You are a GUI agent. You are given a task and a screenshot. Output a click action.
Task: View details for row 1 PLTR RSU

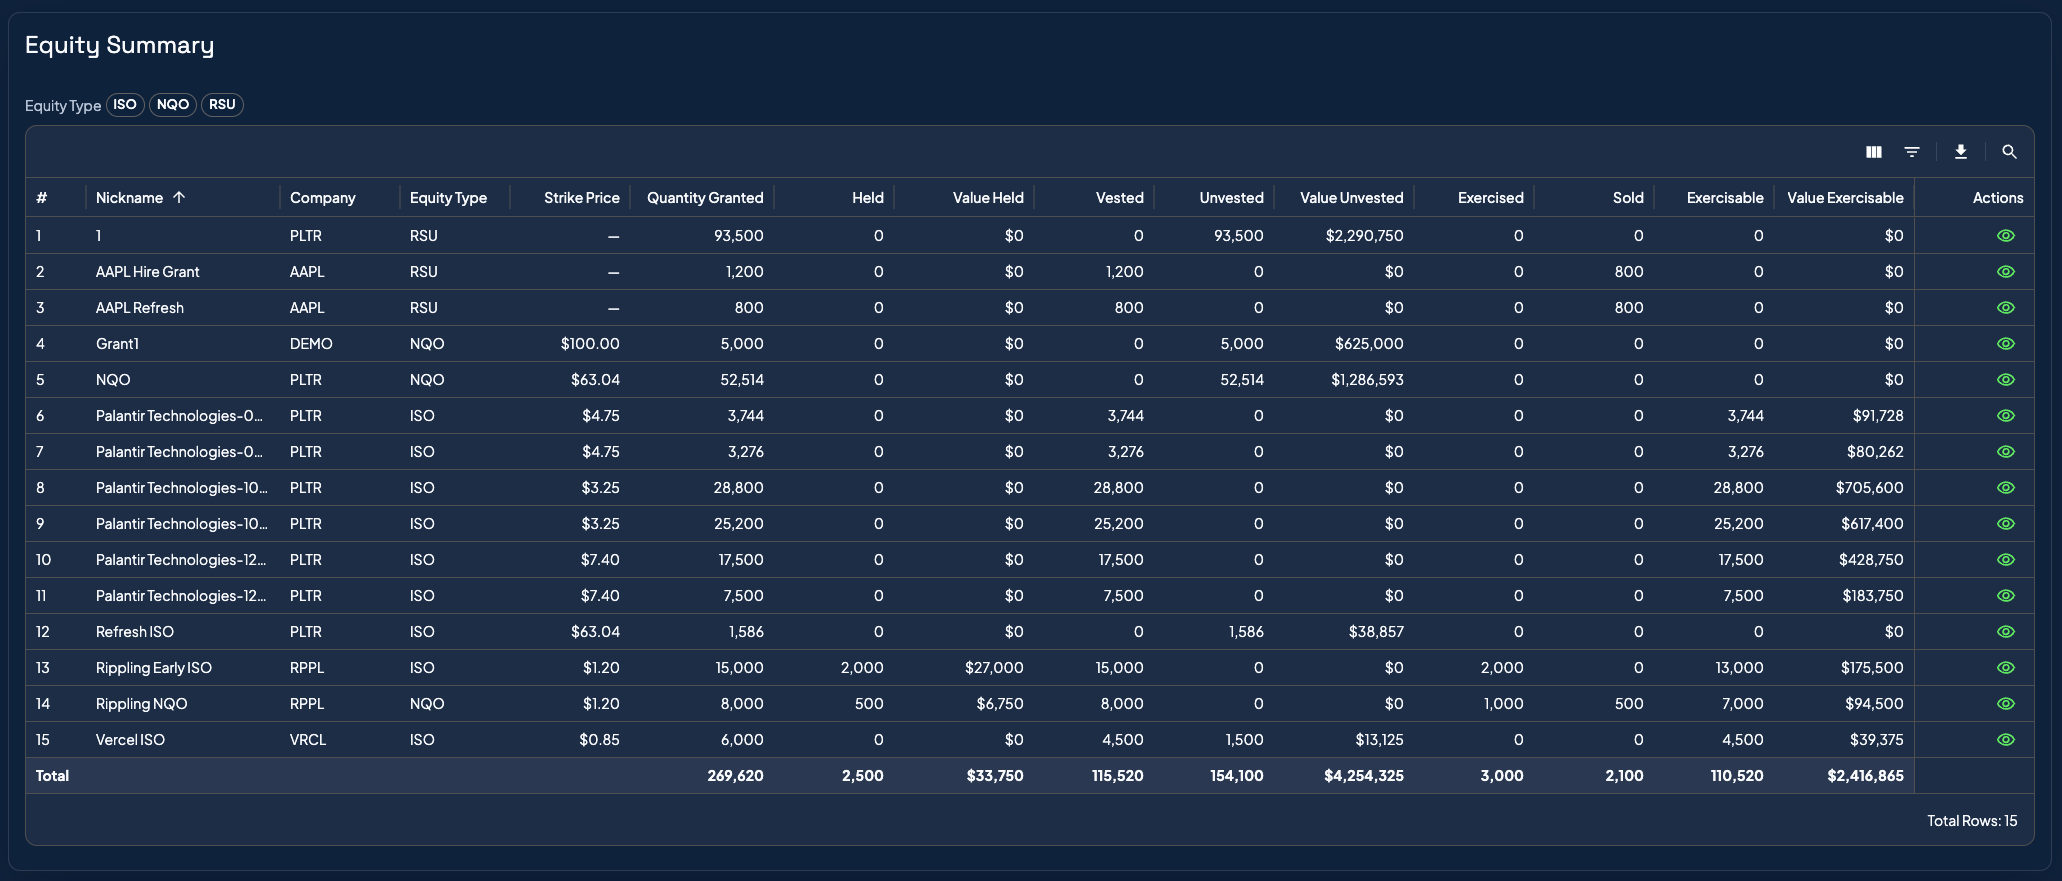pos(2005,236)
